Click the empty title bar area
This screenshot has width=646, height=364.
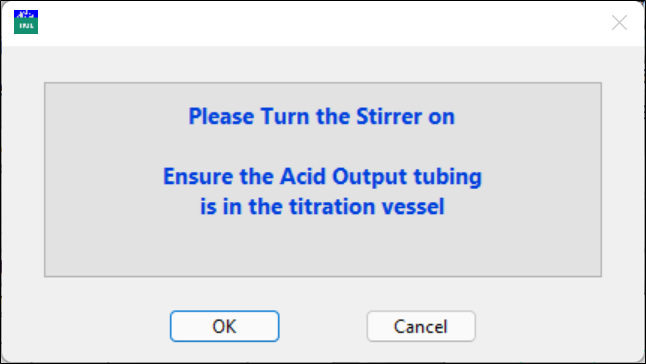(x=321, y=23)
